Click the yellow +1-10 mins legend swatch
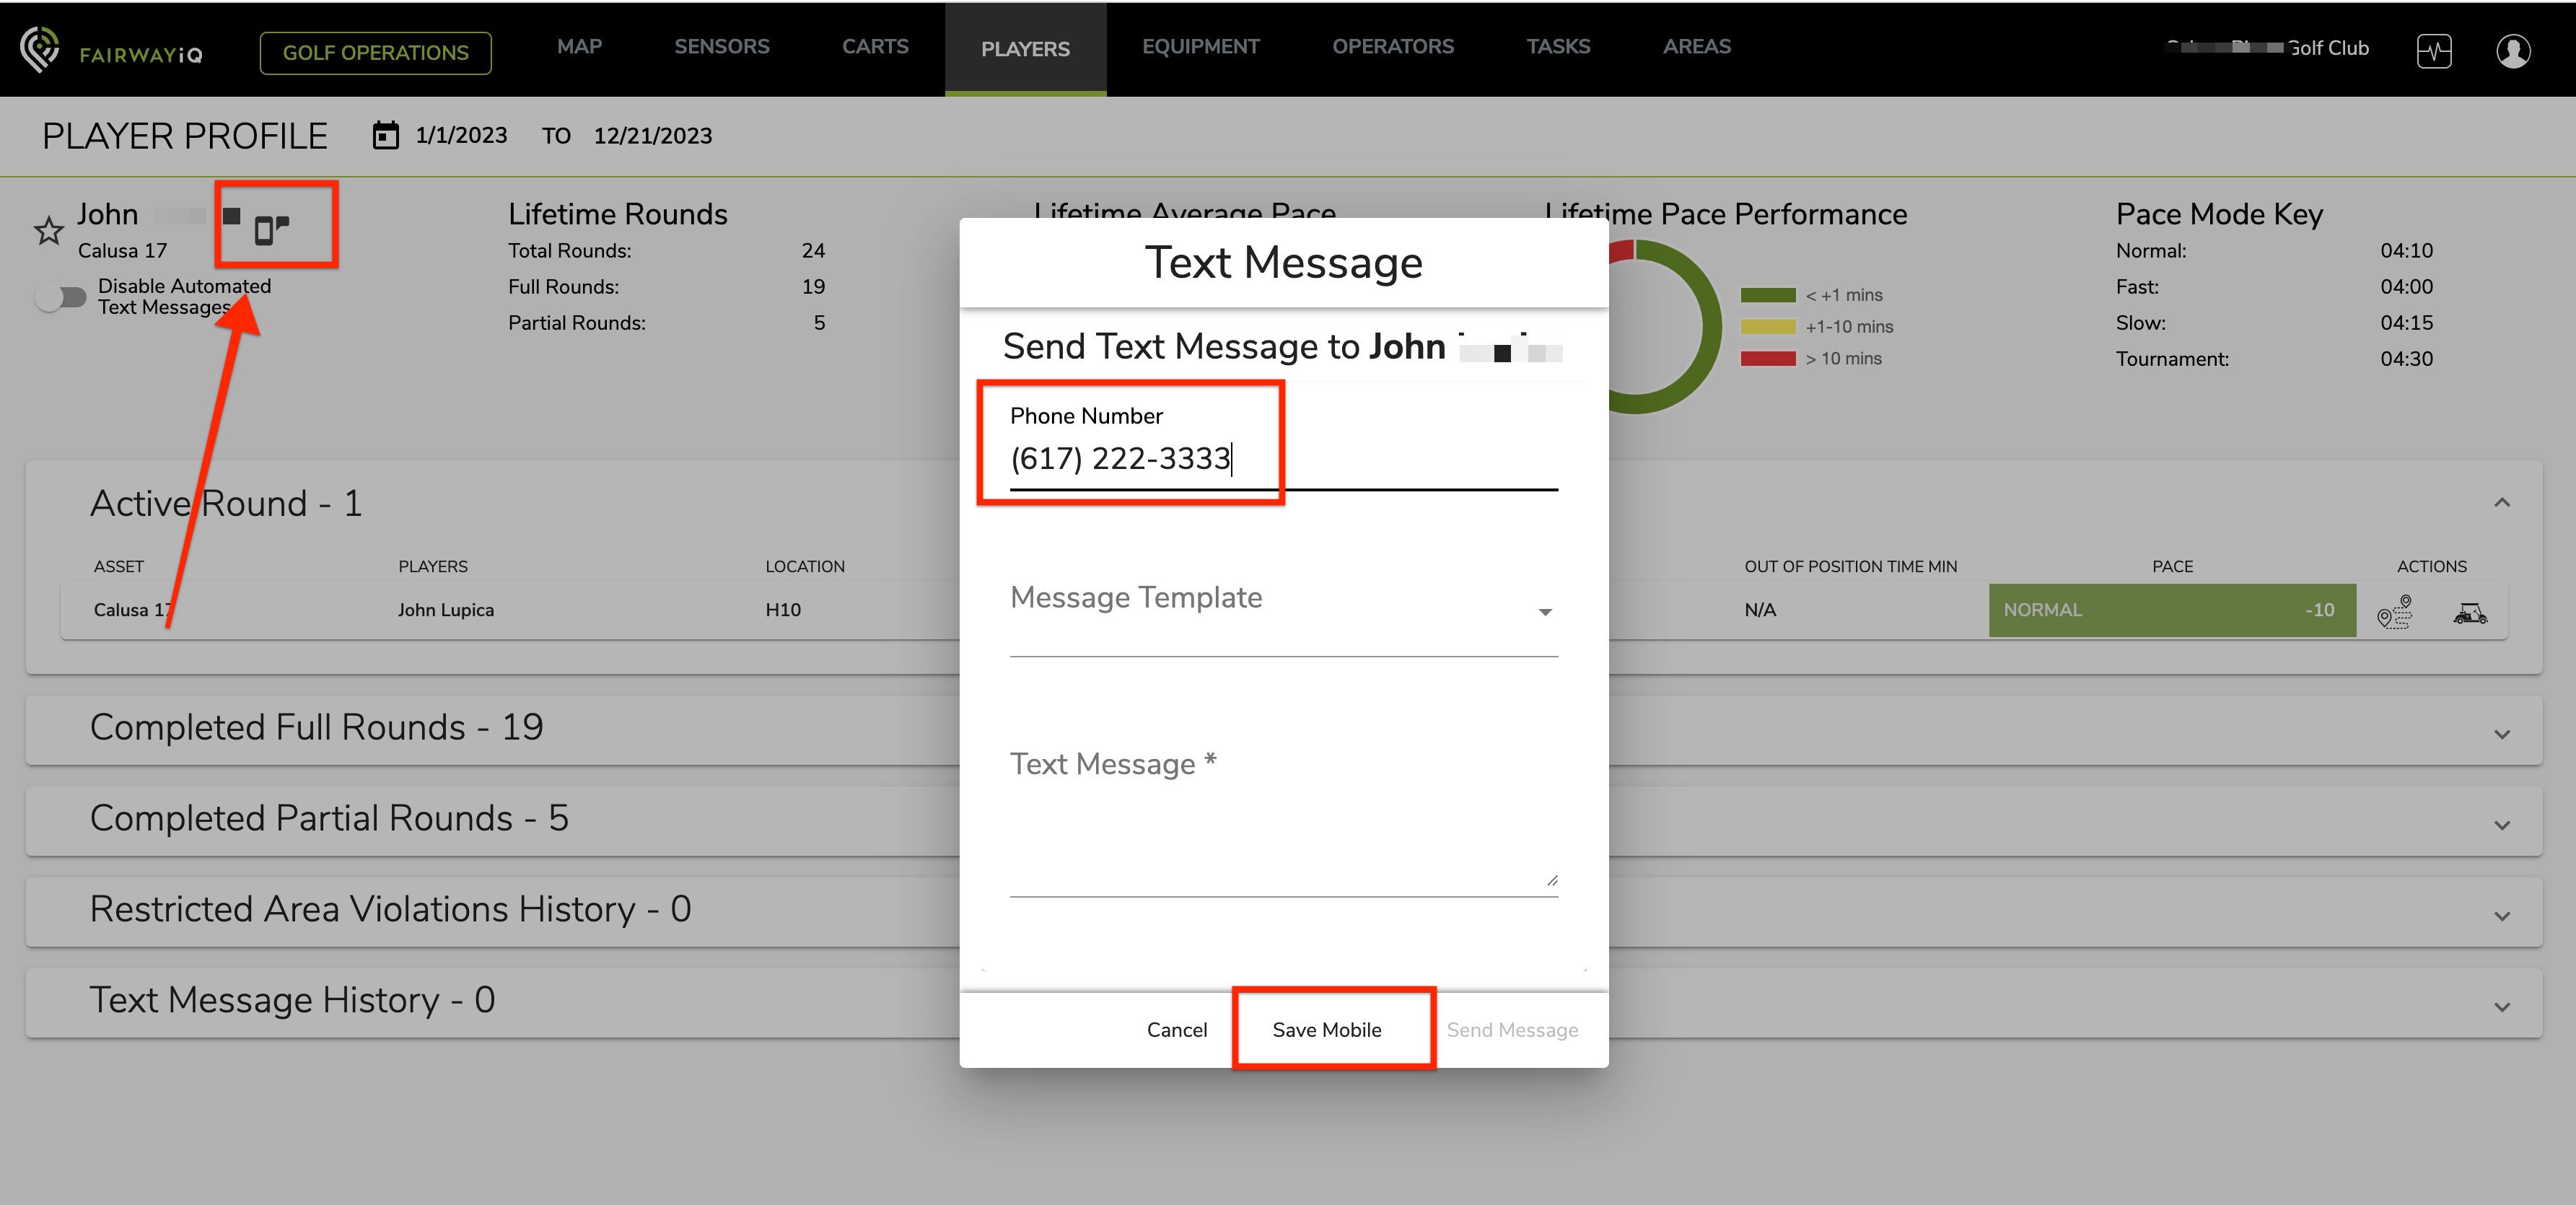 click(x=1767, y=327)
